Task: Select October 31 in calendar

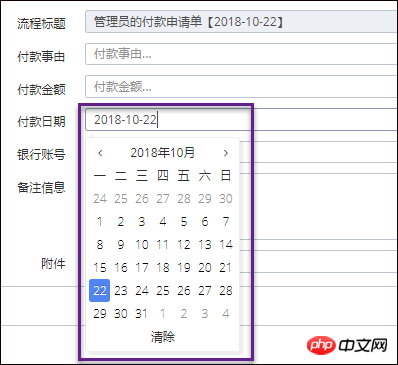Action: tap(142, 314)
